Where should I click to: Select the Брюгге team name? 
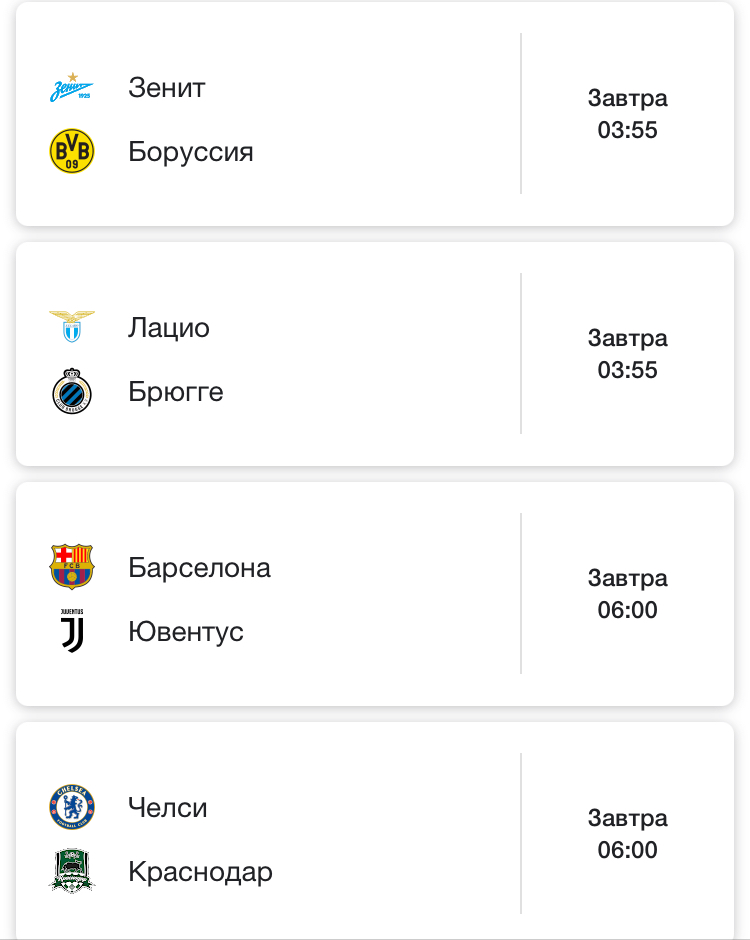pyautogui.click(x=176, y=392)
